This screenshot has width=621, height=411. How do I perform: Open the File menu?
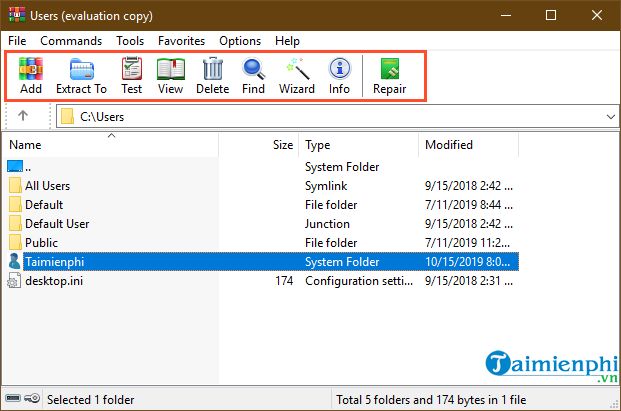coord(17,41)
